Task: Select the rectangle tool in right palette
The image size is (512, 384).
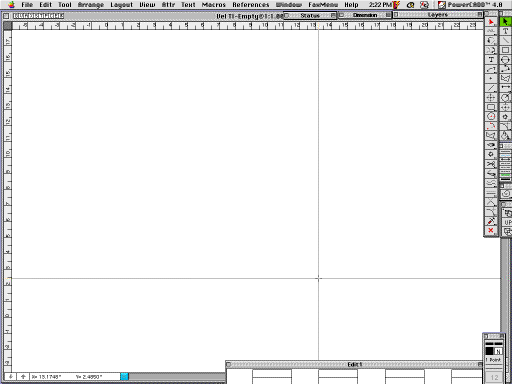Action: (x=505, y=50)
